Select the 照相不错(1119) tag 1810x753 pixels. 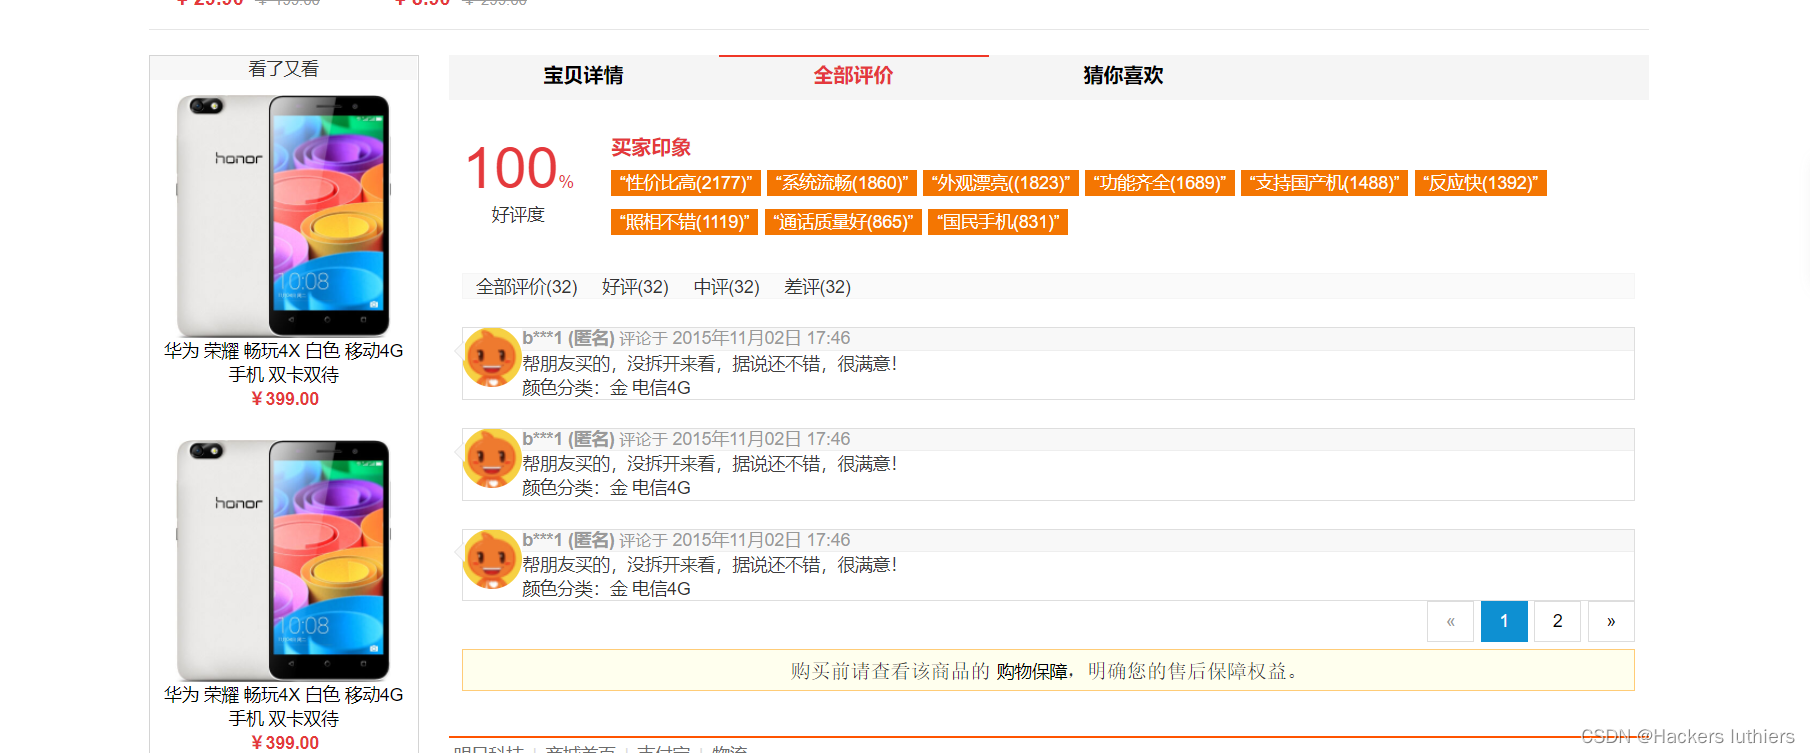pyautogui.click(x=685, y=222)
